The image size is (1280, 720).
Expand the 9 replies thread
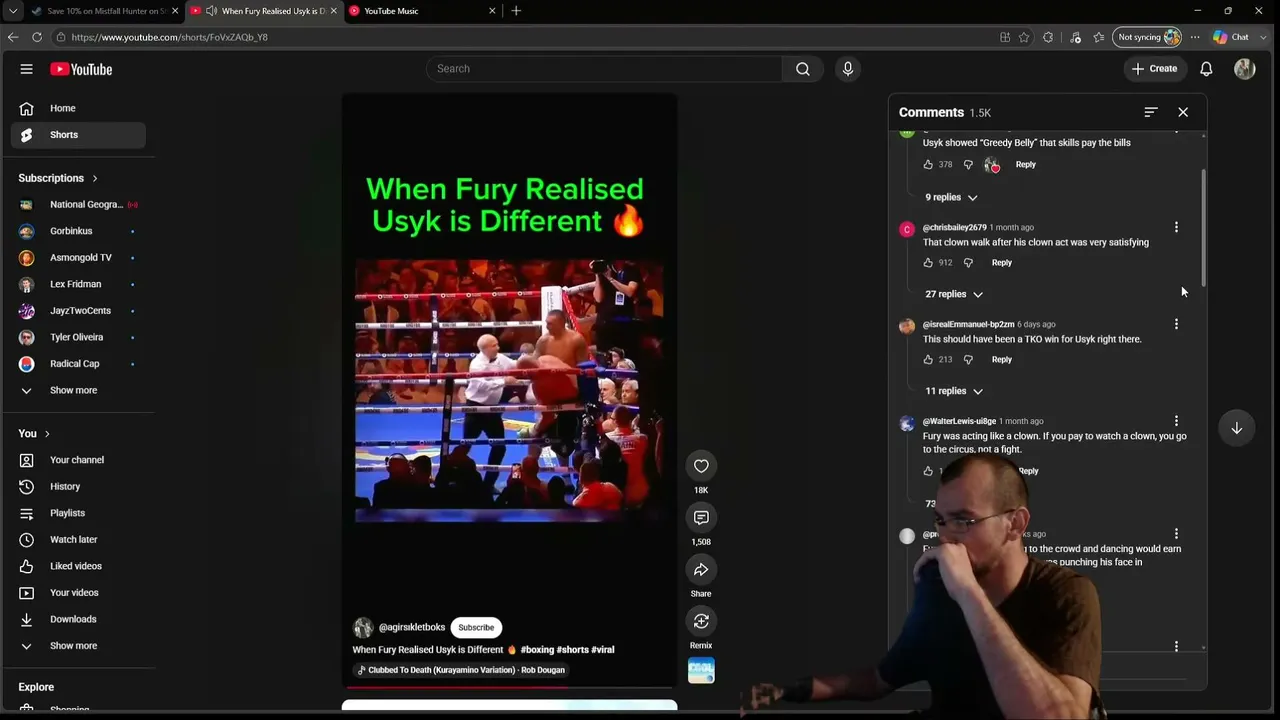click(951, 198)
